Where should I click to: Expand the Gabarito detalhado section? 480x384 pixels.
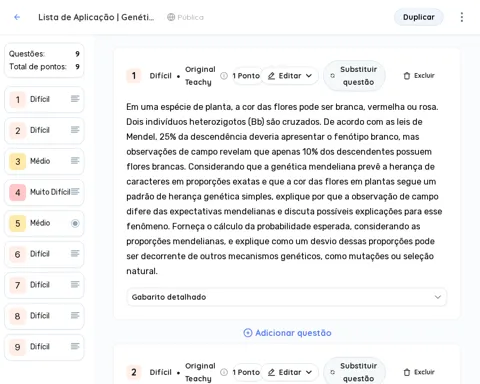pos(286,297)
